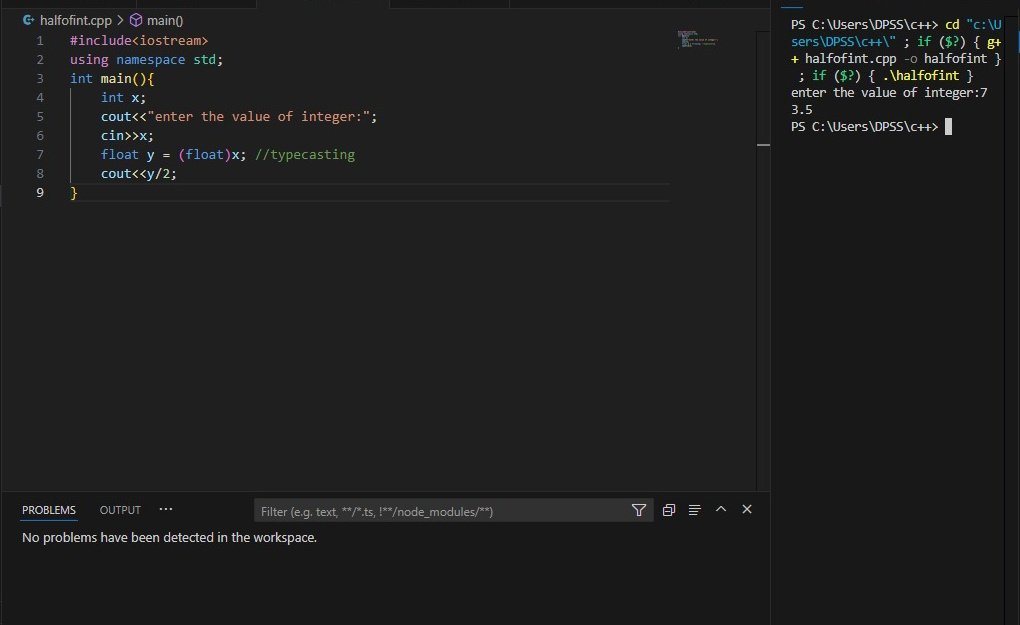The width and height of the screenshot is (1020, 625).
Task: Open the panel's more tabs ellipsis
Action: coord(166,509)
